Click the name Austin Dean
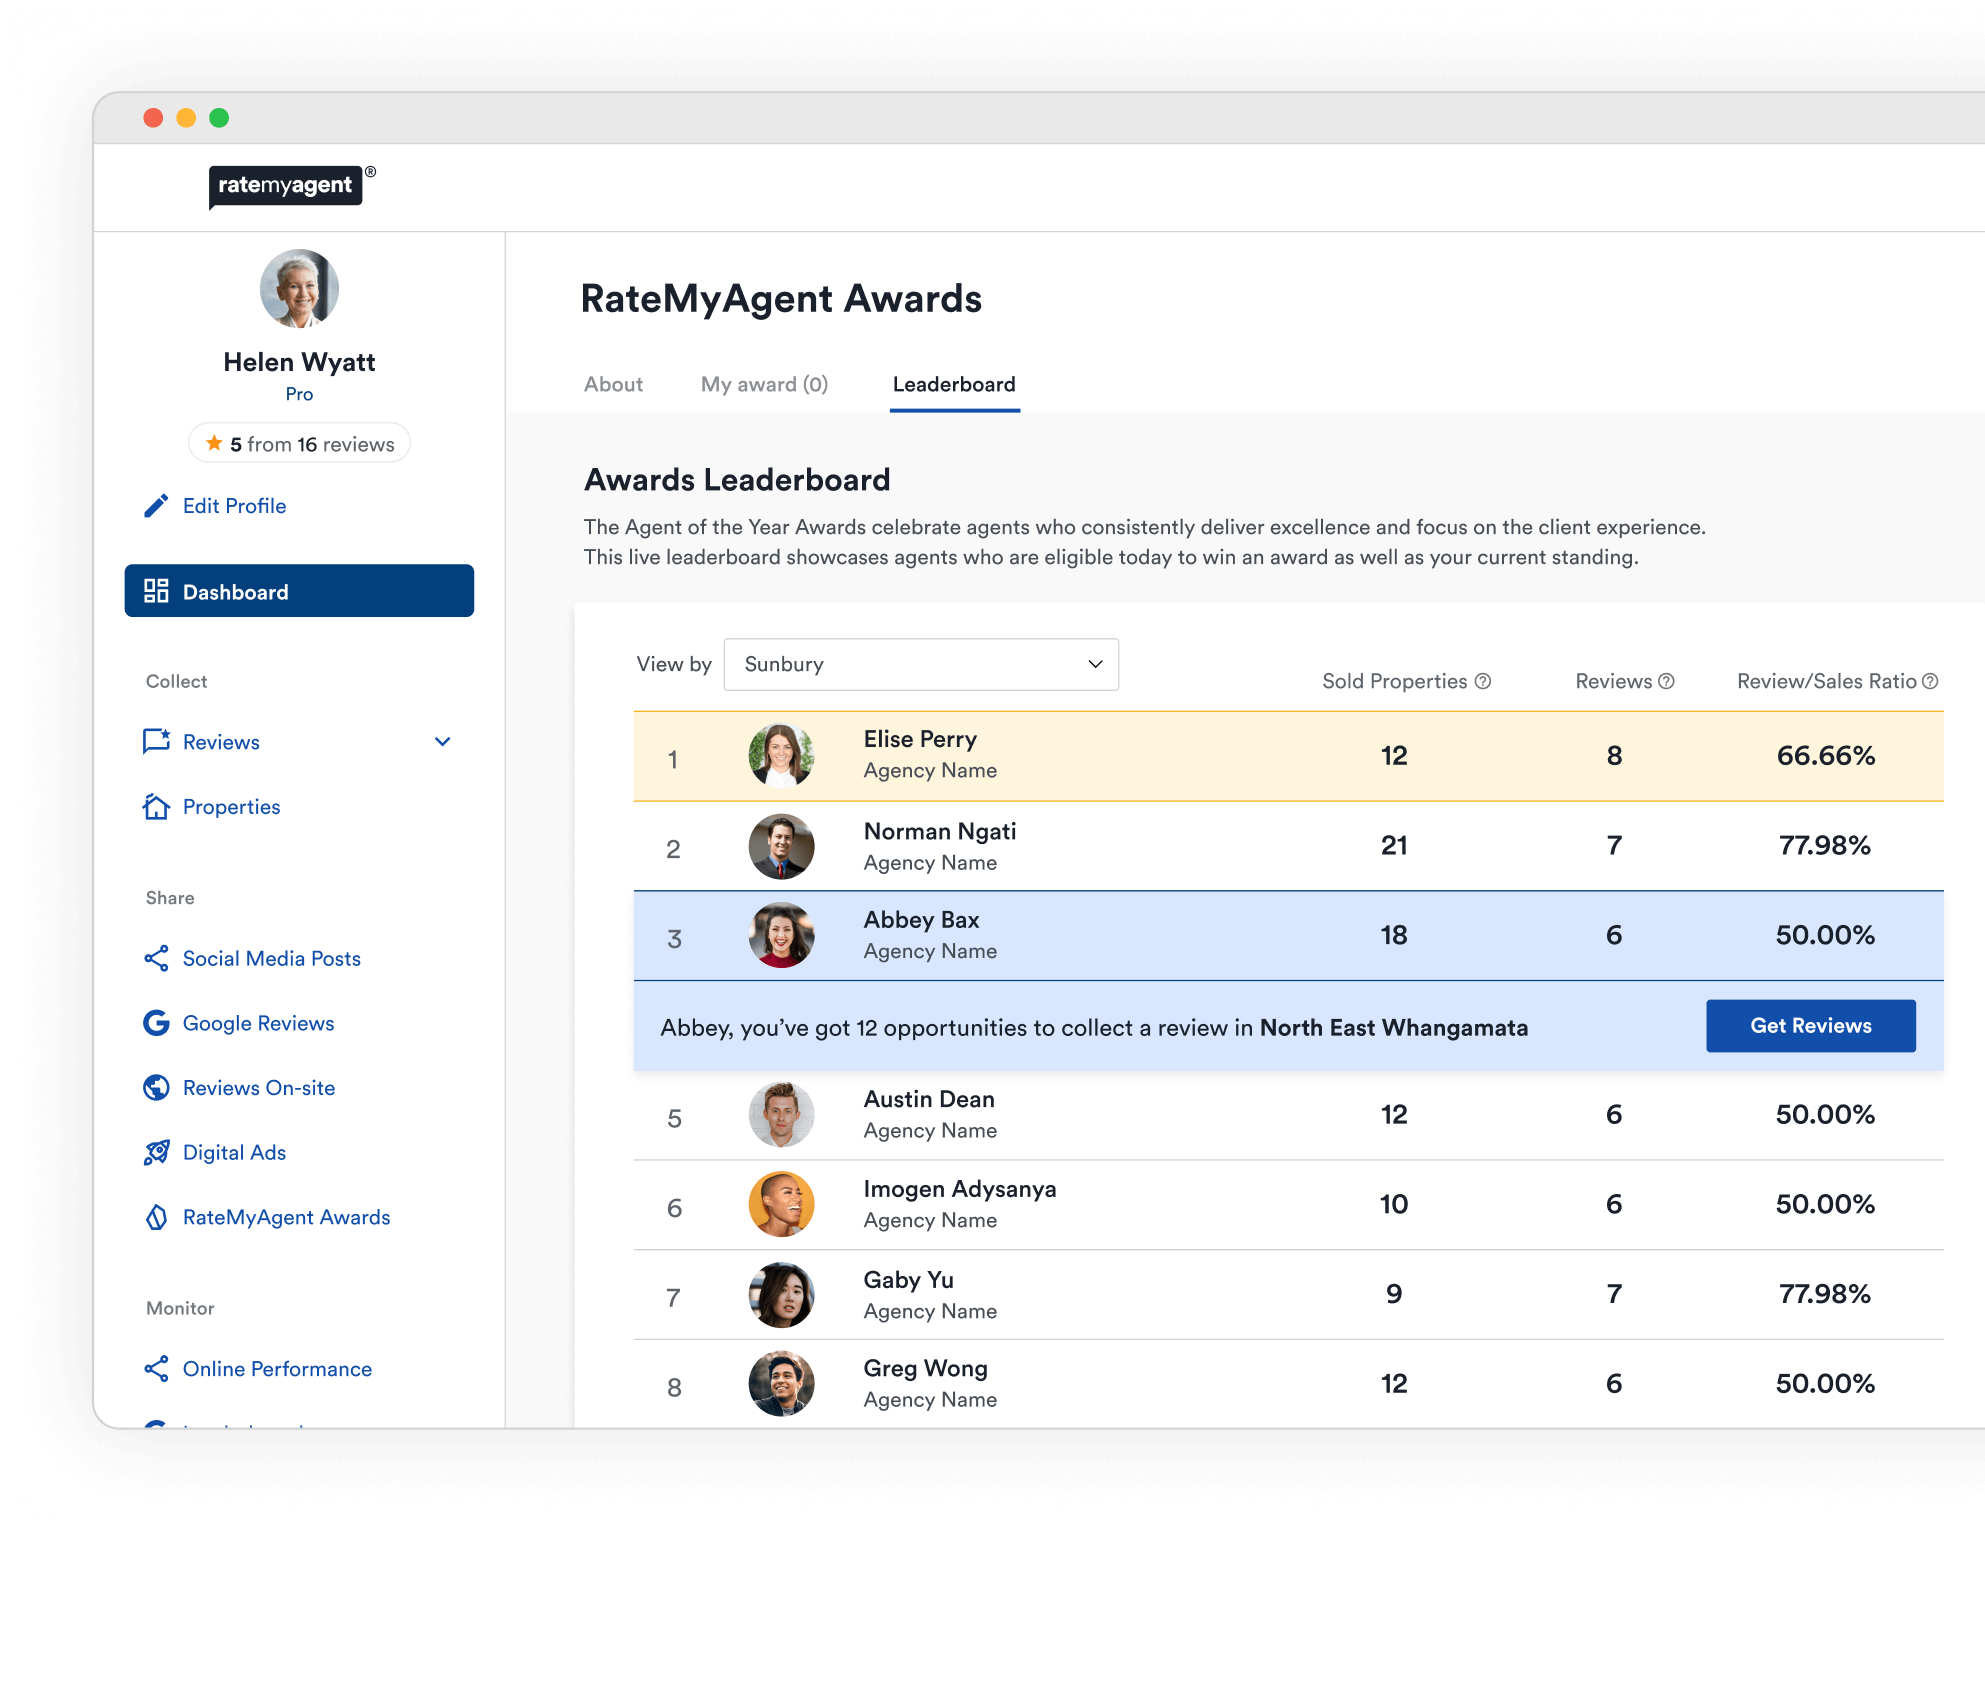The image size is (1985, 1700). point(929,1099)
